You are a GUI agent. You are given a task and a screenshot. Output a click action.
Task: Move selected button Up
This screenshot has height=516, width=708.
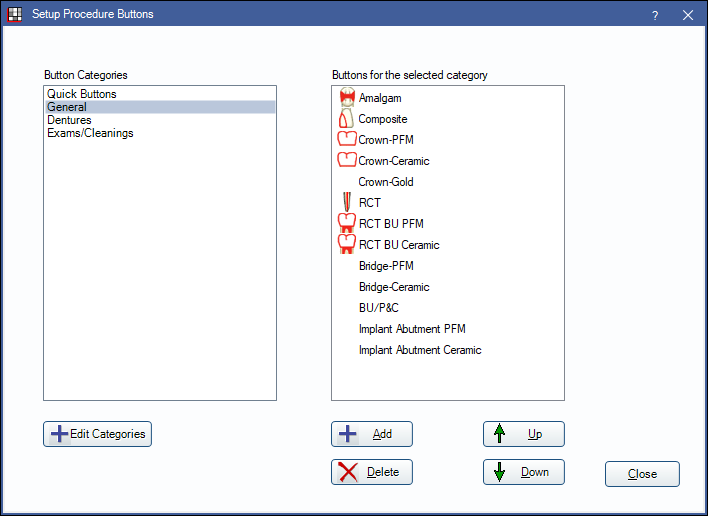tap(524, 434)
